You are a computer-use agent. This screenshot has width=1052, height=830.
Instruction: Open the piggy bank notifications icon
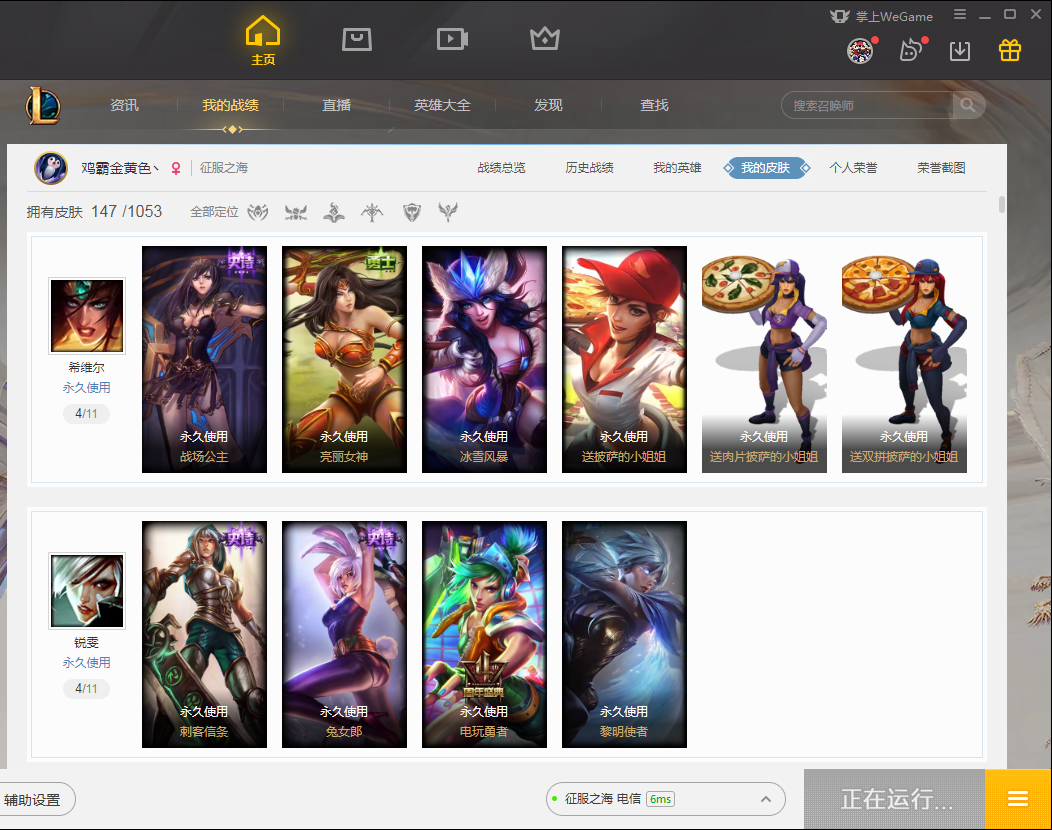click(911, 50)
